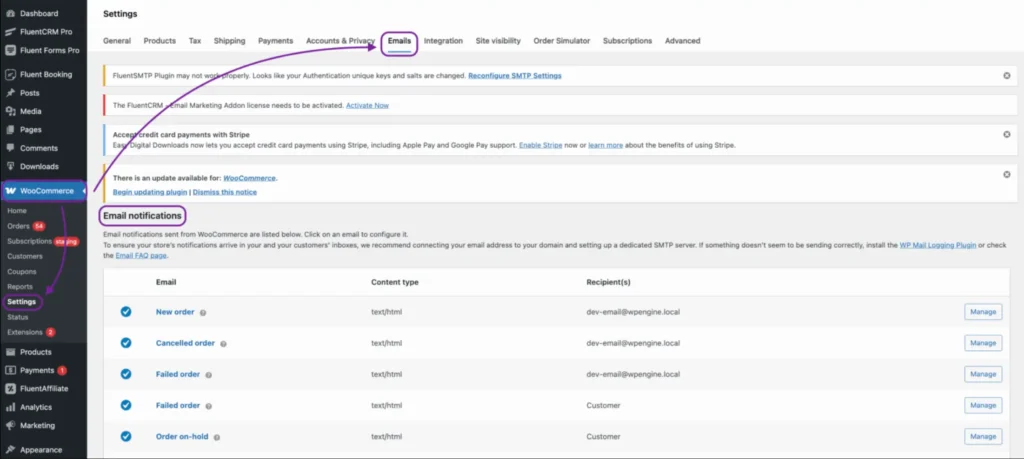Screen dimensions: 1024x459
Task: Toggle Cancelled order email enabled status
Action: pos(125,343)
